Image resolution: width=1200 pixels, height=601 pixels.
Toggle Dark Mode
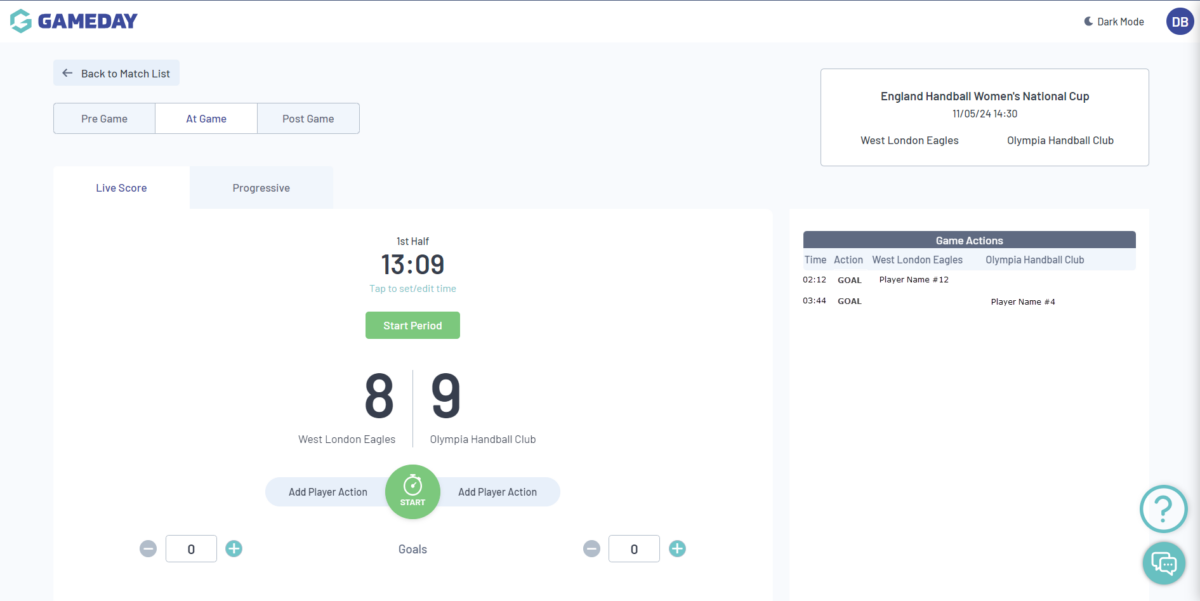[1113, 21]
